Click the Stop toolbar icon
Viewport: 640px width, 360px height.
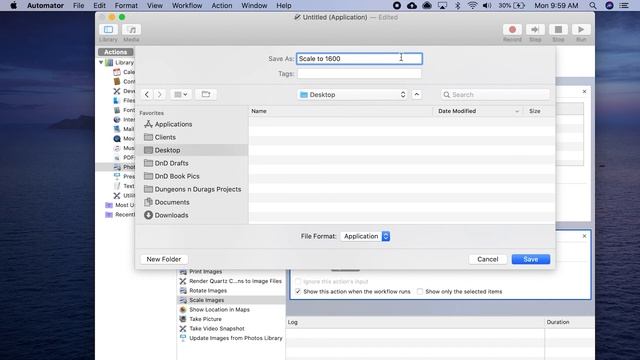pos(558,29)
